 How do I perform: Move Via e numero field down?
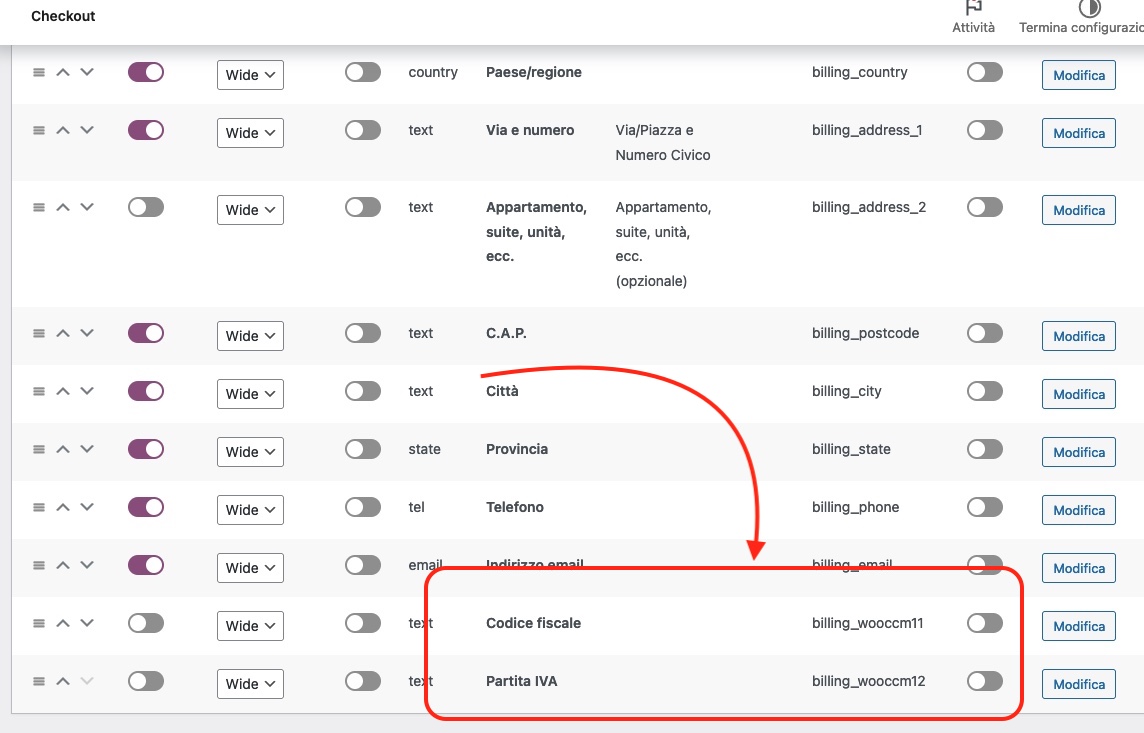tap(87, 131)
